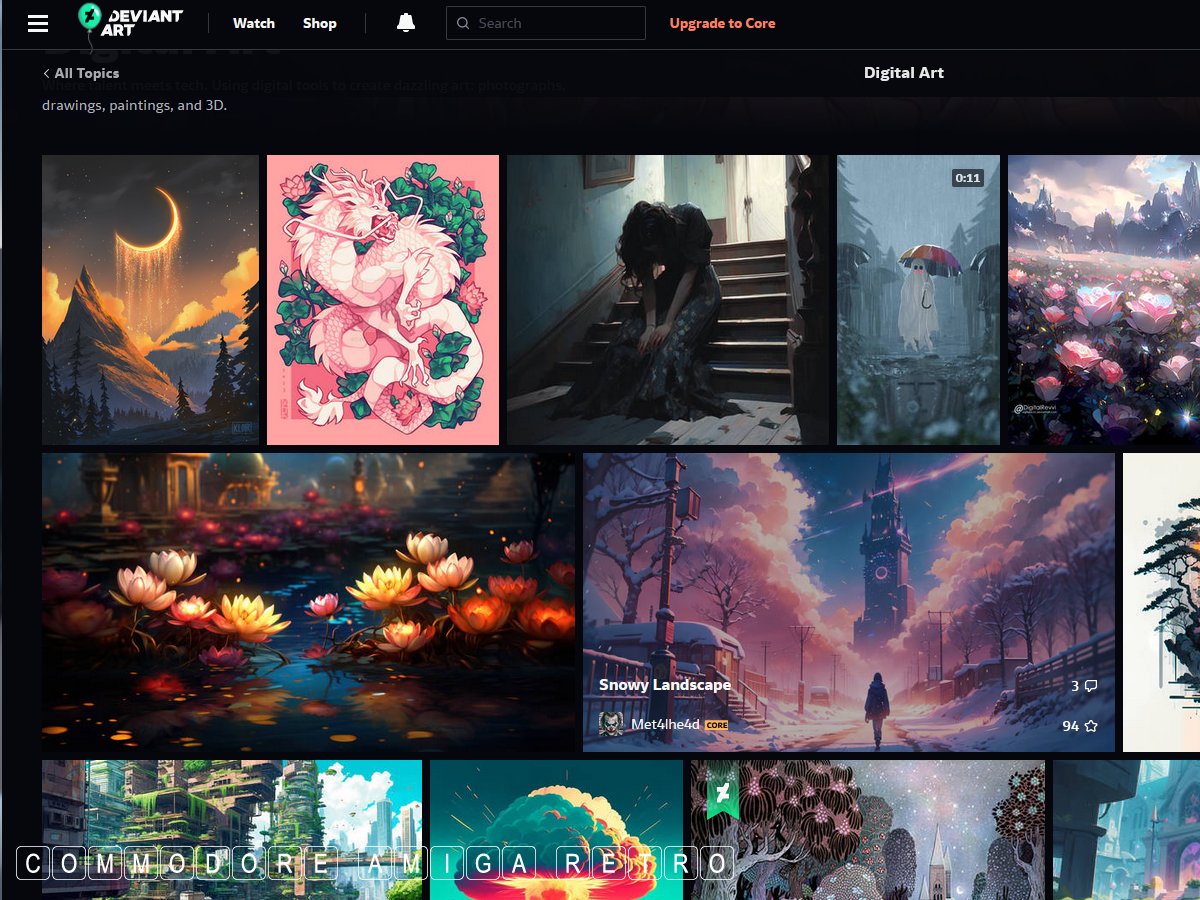Click the CORE badge beside Met4lhe4d

(x=716, y=725)
